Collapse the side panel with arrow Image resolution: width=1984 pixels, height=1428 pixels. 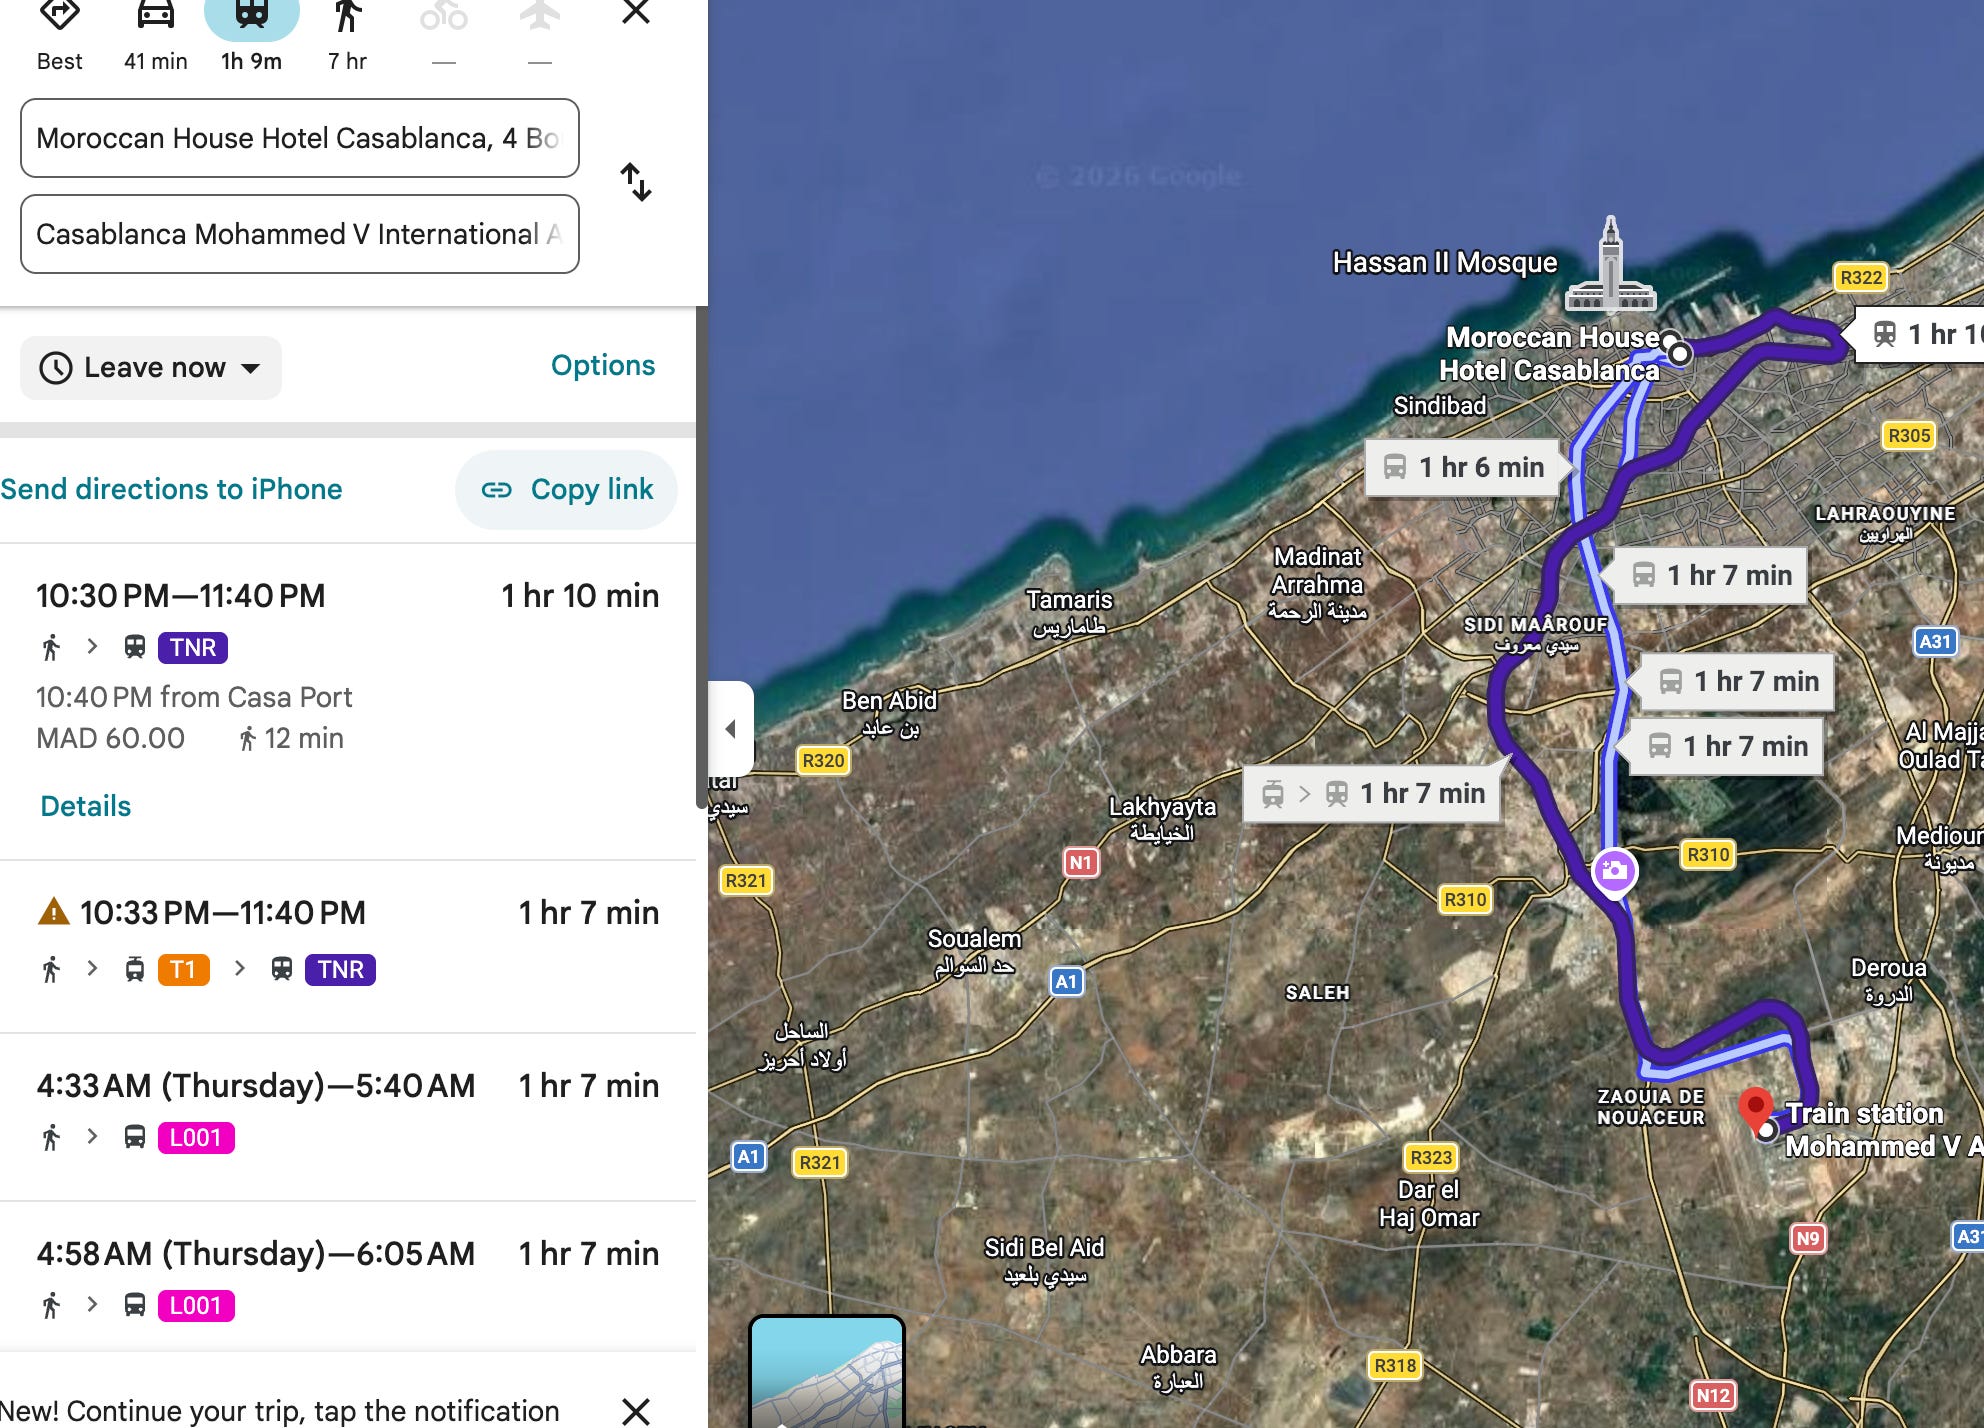[731, 728]
